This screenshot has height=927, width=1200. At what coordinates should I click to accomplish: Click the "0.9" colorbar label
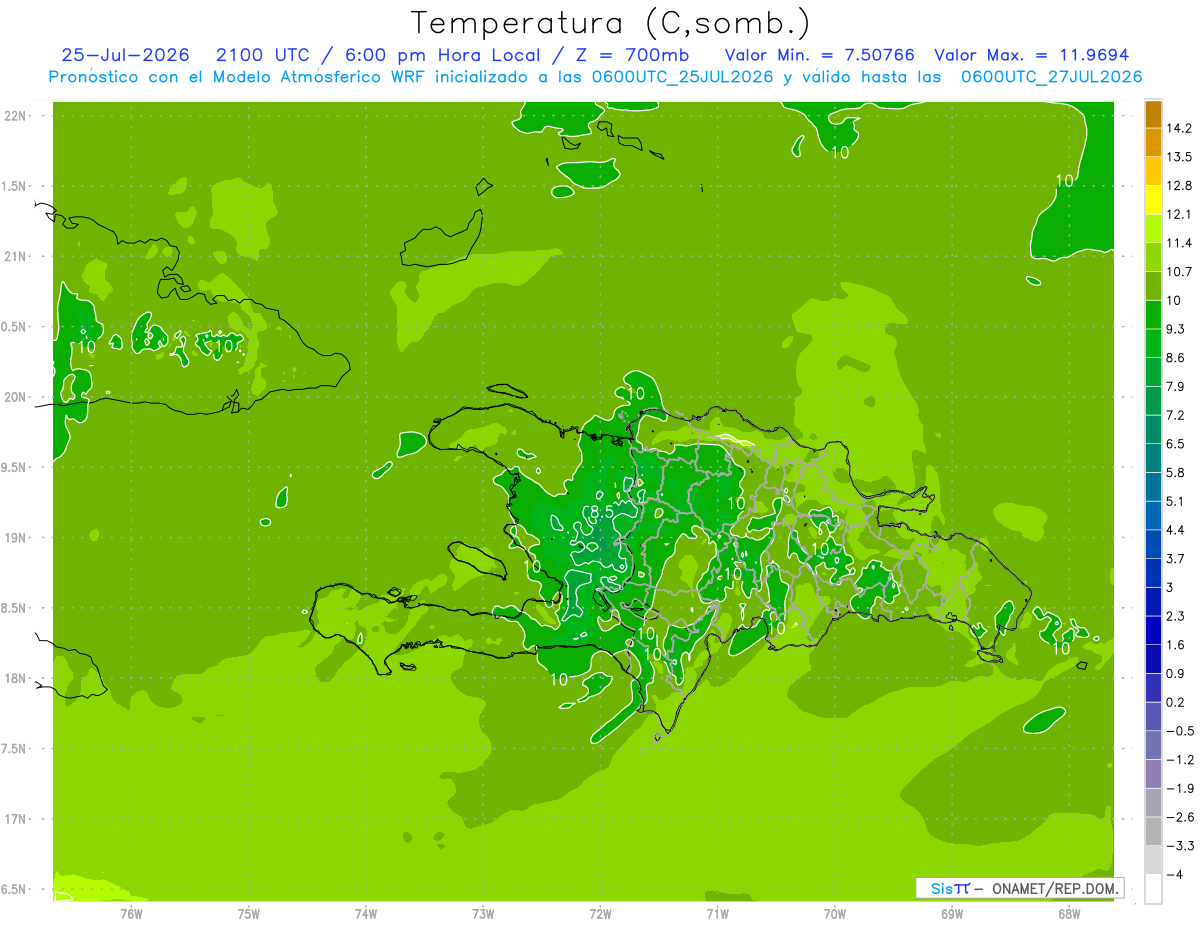1175,673
